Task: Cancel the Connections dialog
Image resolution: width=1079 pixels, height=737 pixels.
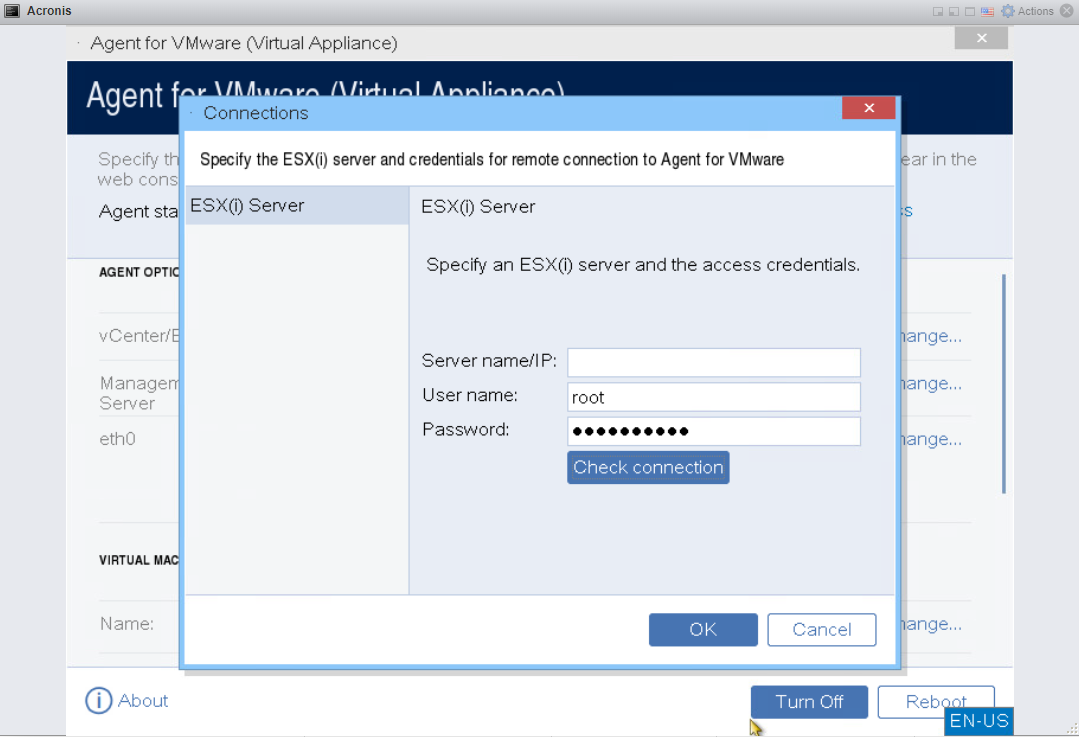Action: [822, 630]
